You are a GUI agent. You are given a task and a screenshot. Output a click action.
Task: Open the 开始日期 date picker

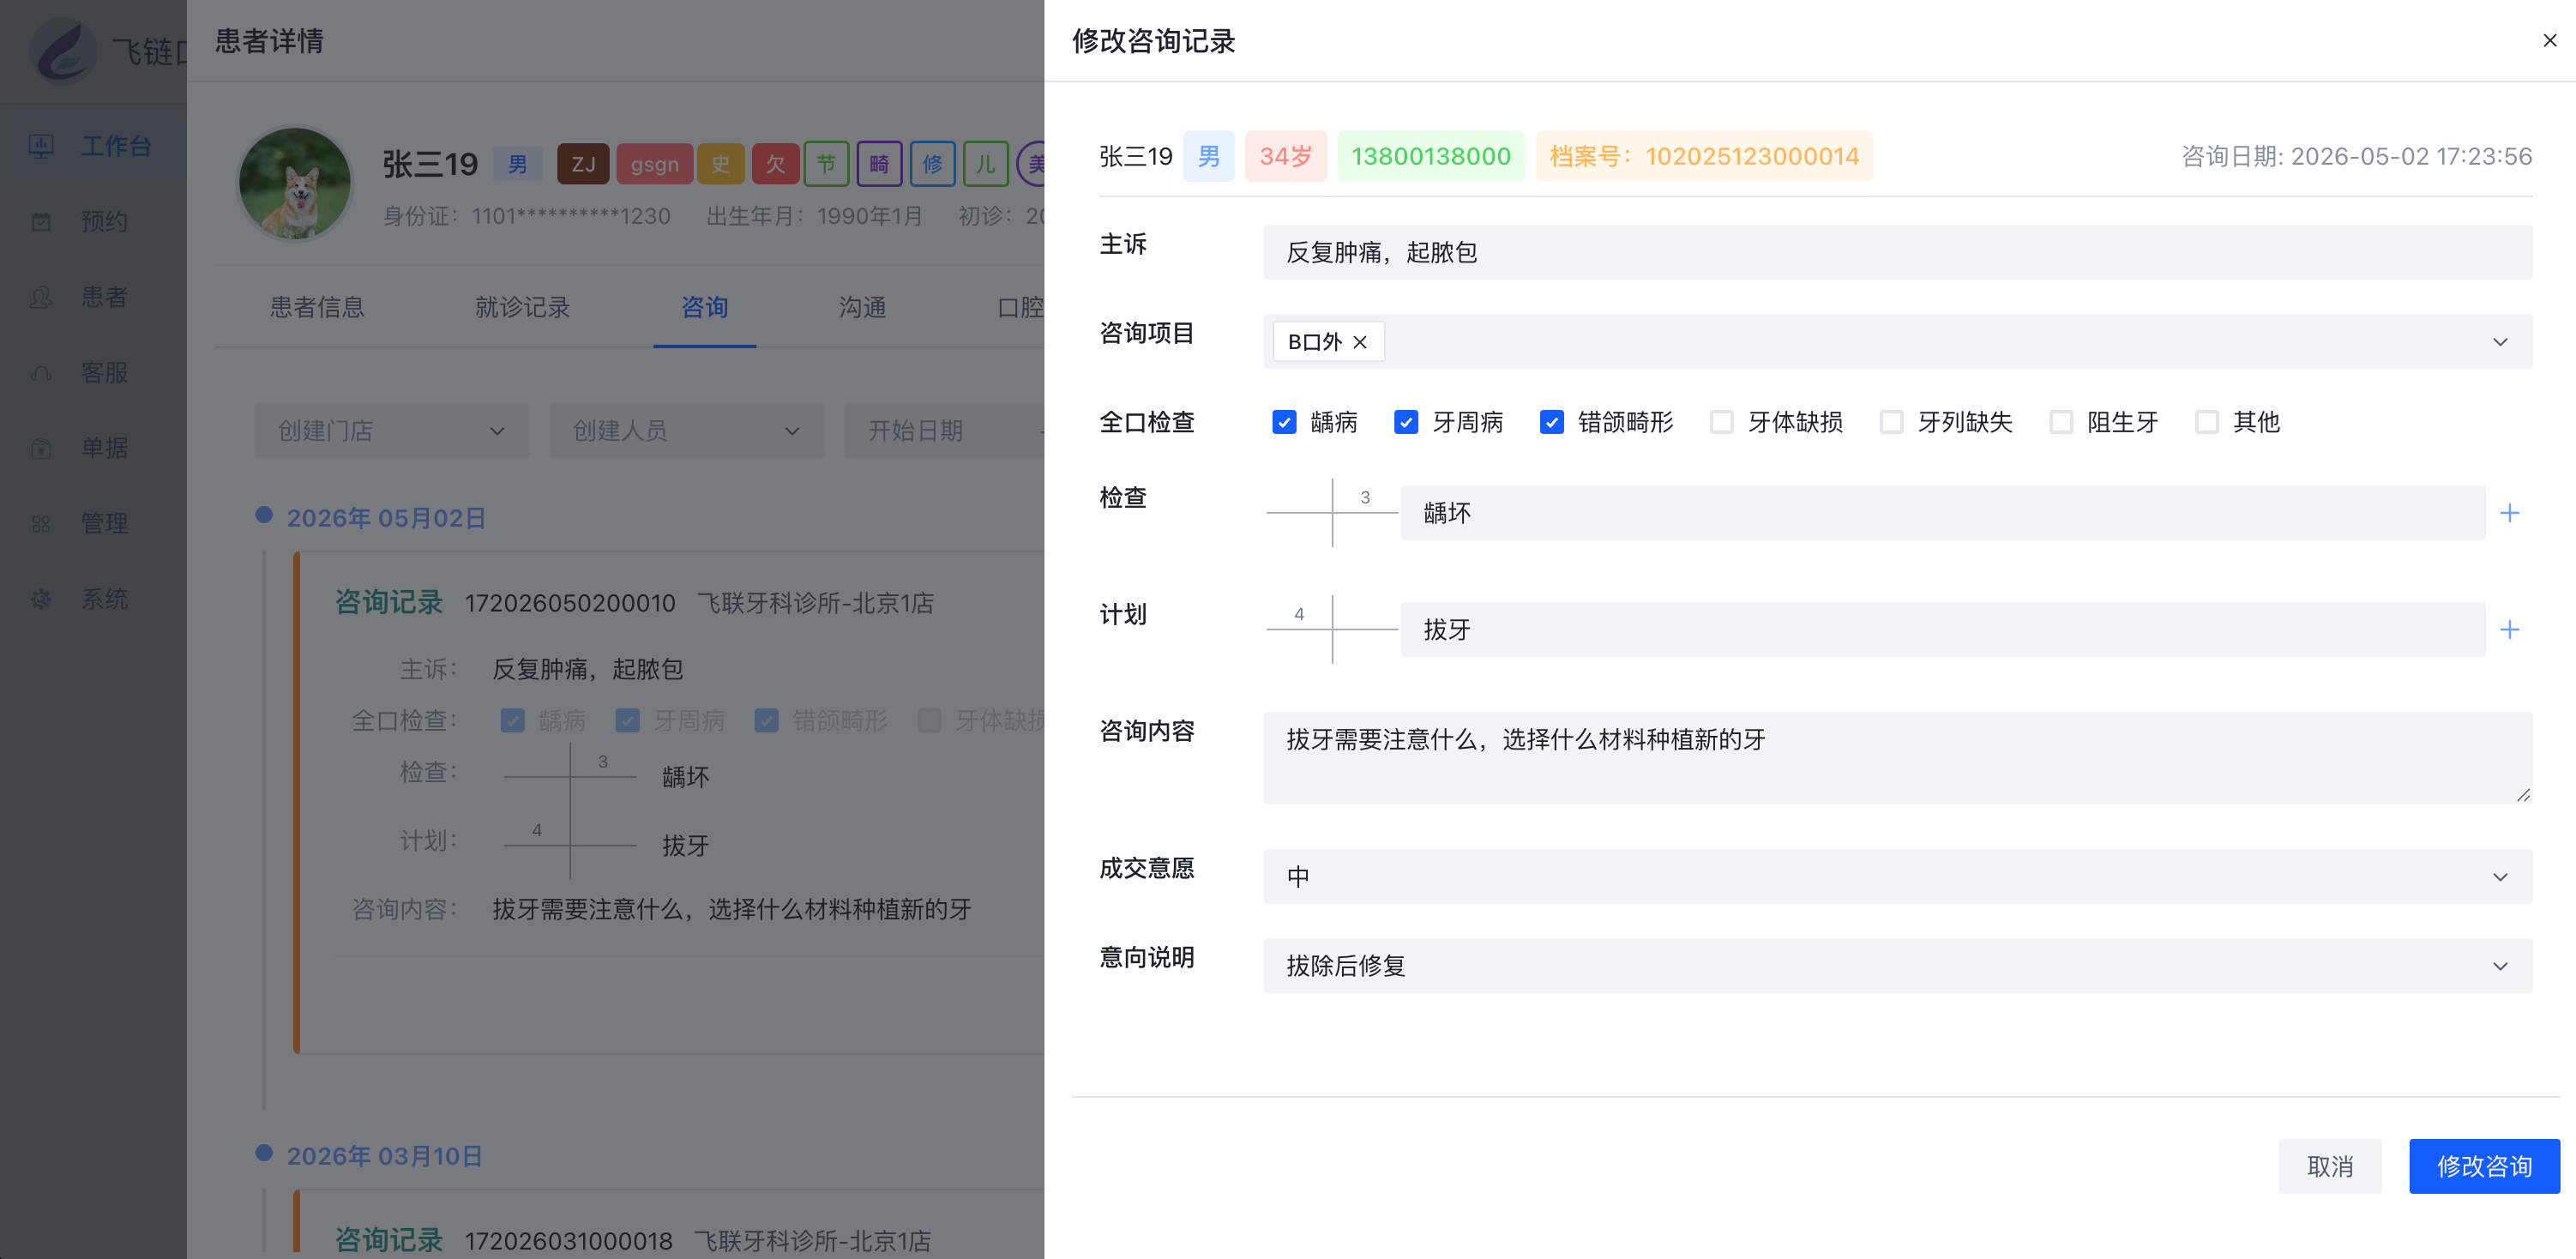coord(944,431)
